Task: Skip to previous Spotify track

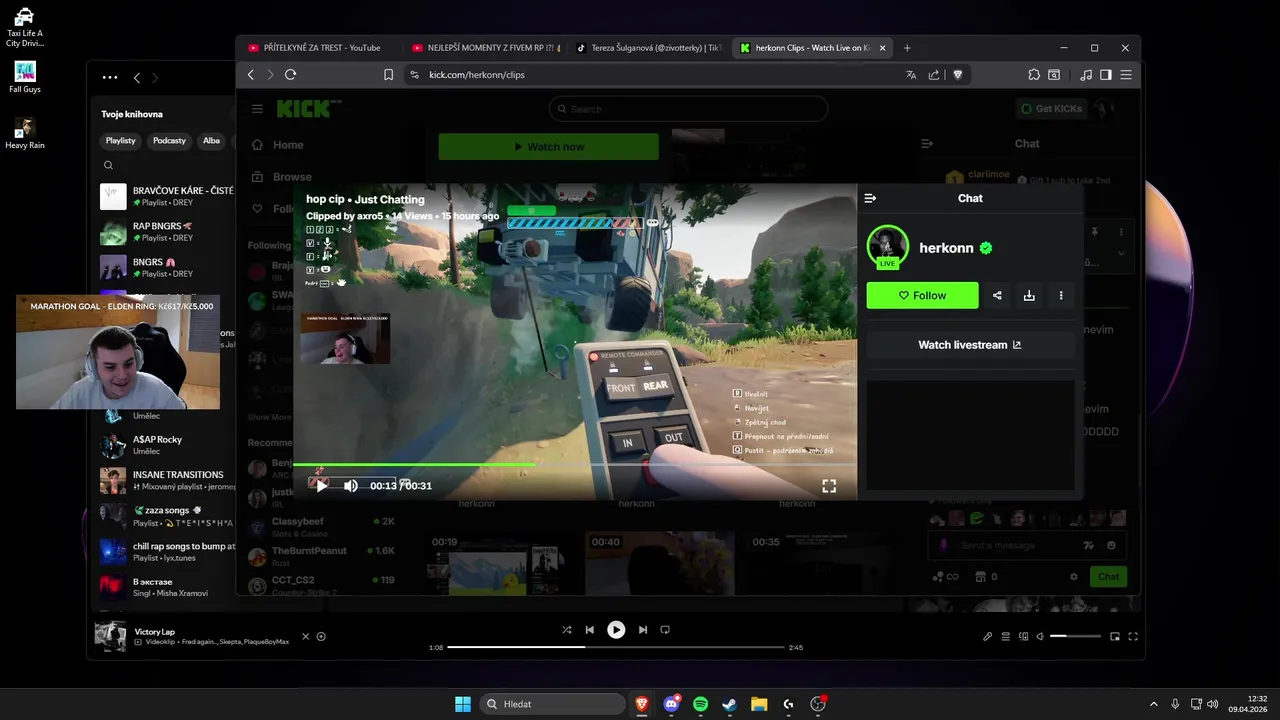Action: click(590, 630)
